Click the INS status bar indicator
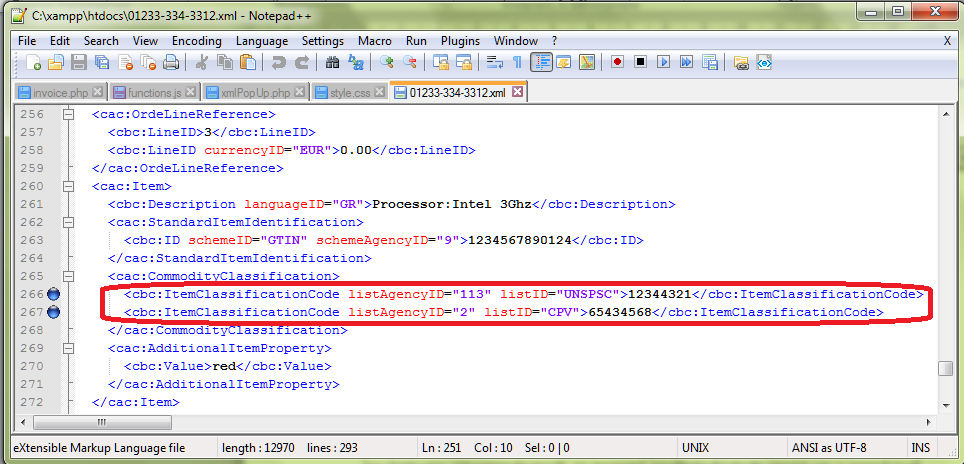 point(920,447)
